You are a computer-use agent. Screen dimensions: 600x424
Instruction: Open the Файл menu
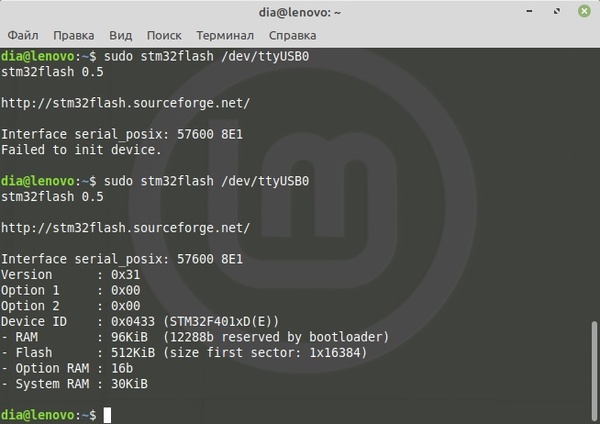pyautogui.click(x=25, y=34)
